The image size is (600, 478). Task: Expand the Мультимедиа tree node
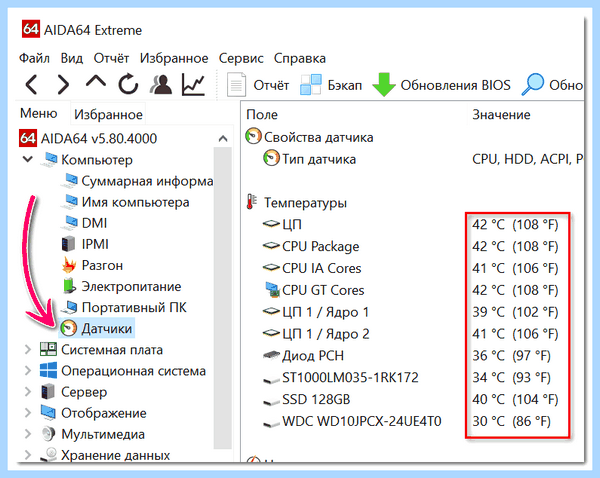(28, 434)
